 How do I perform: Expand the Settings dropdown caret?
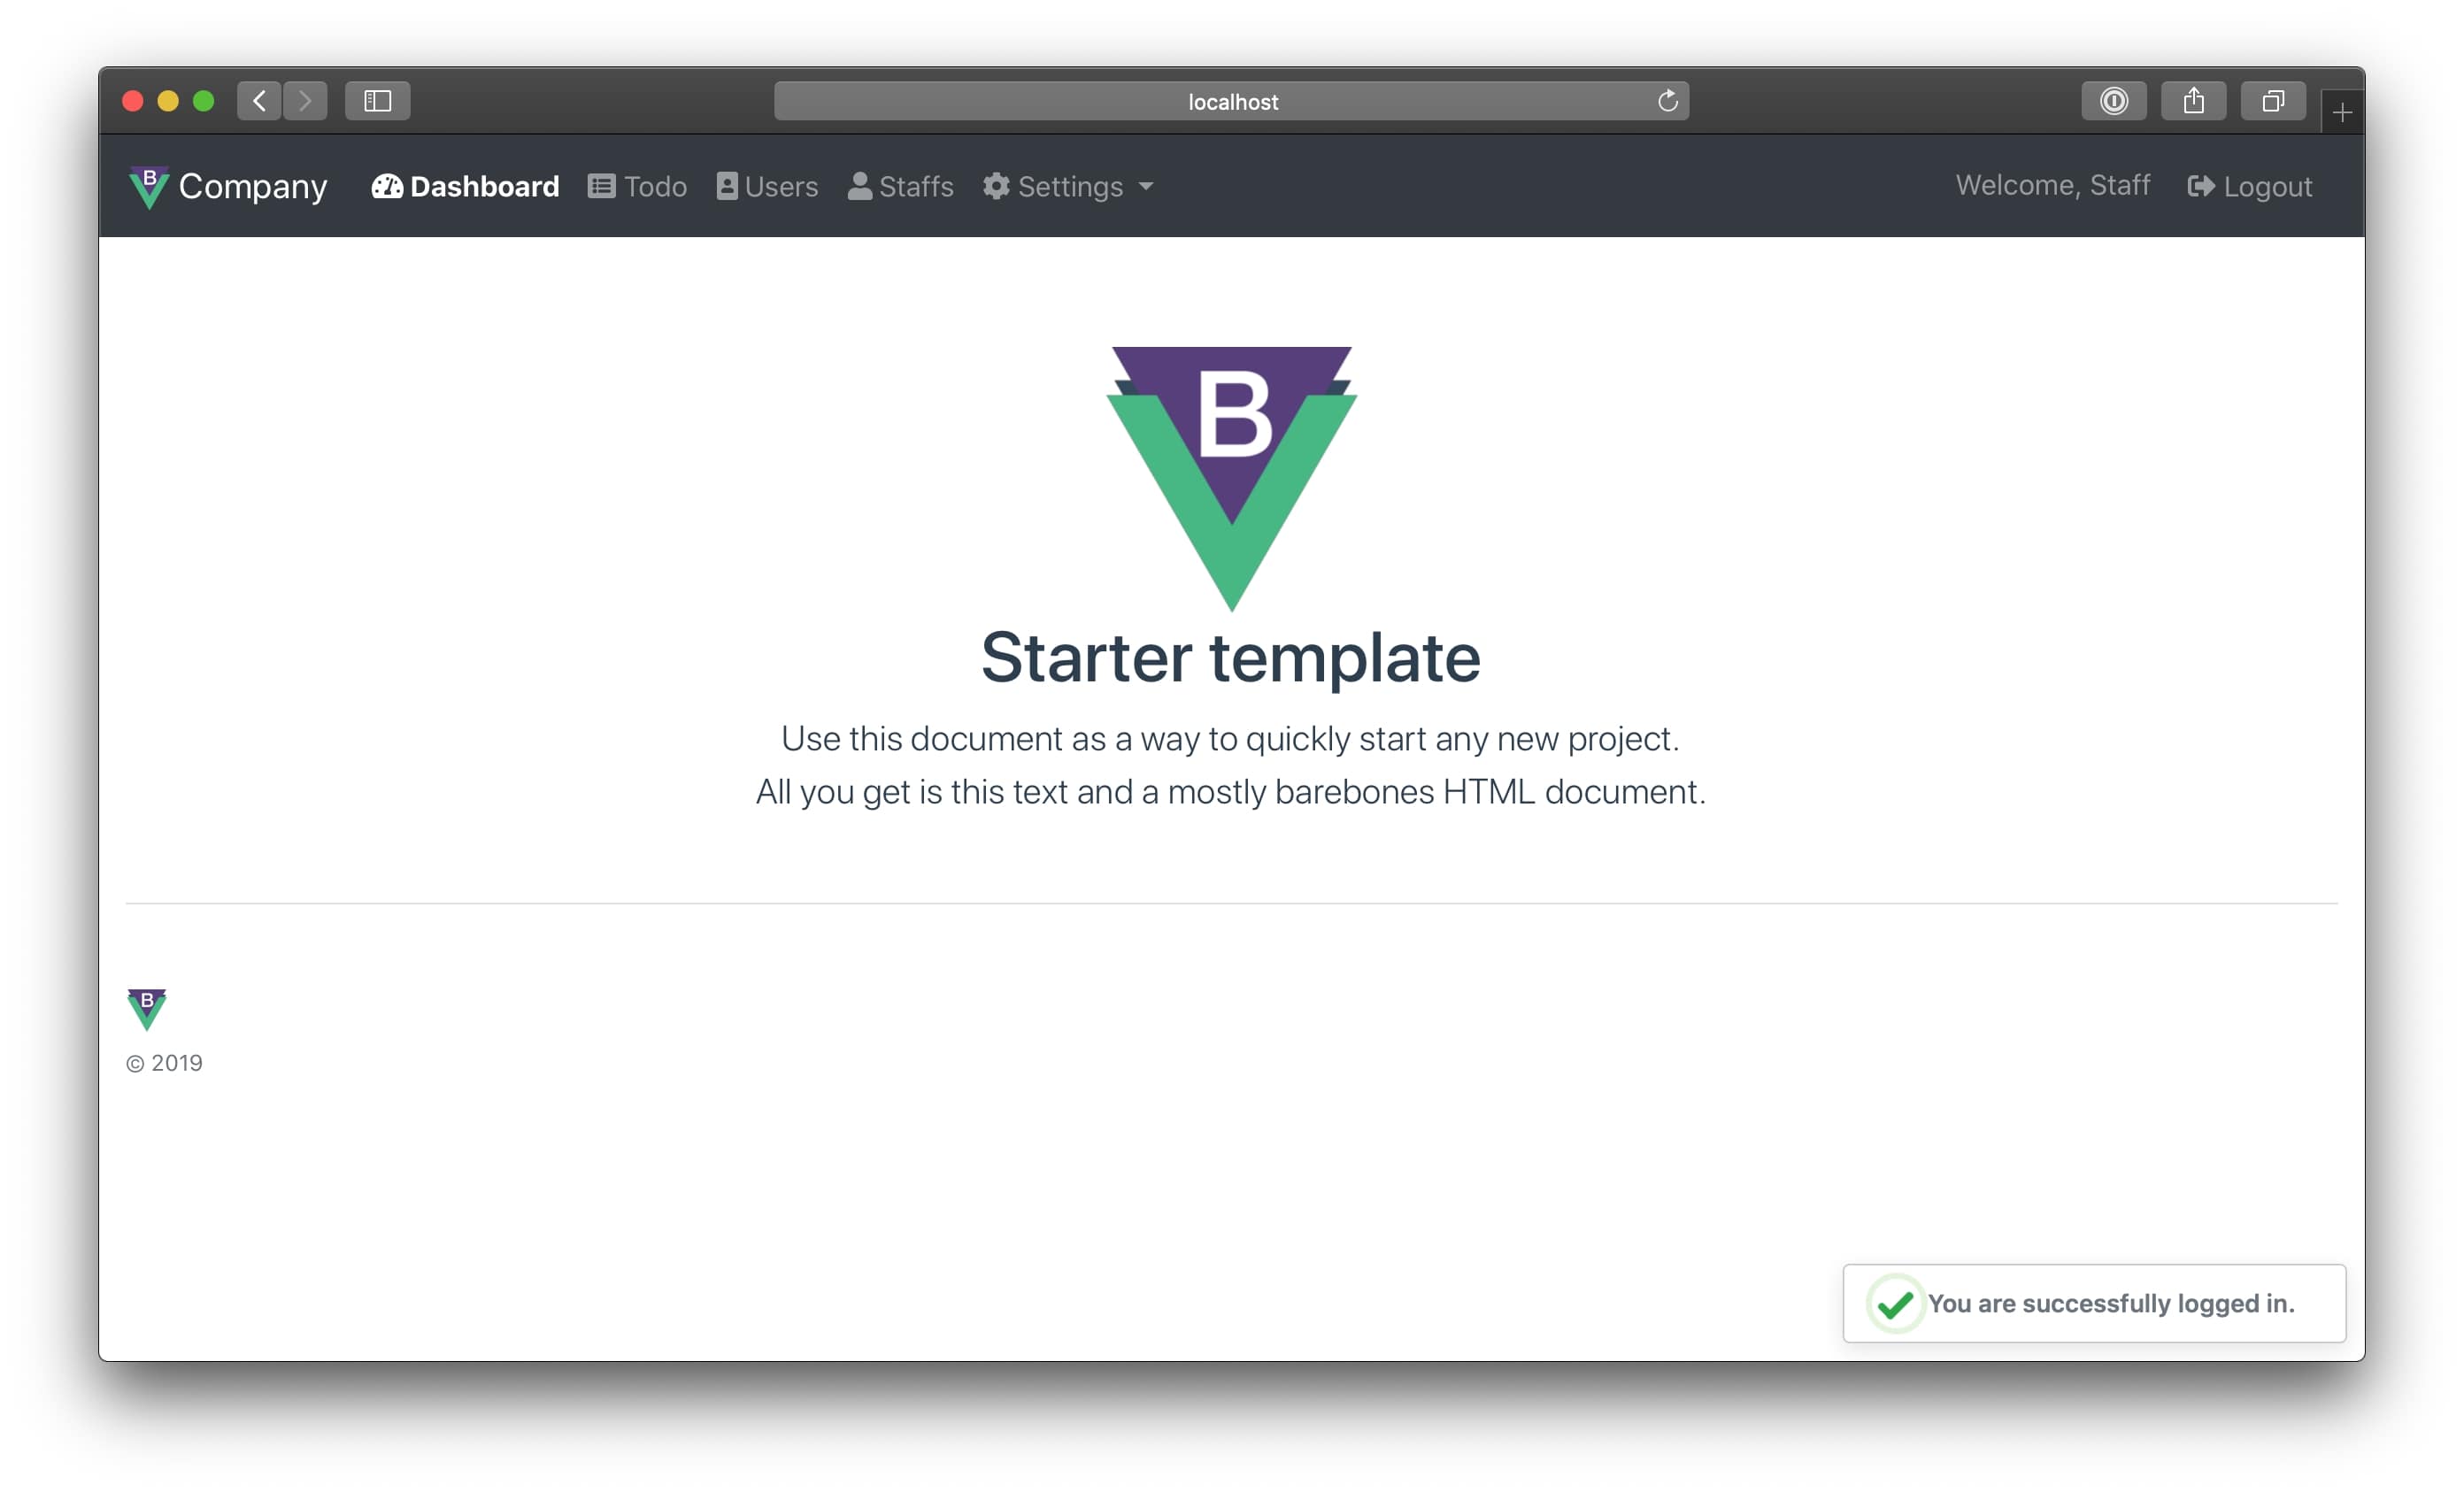pos(1146,187)
